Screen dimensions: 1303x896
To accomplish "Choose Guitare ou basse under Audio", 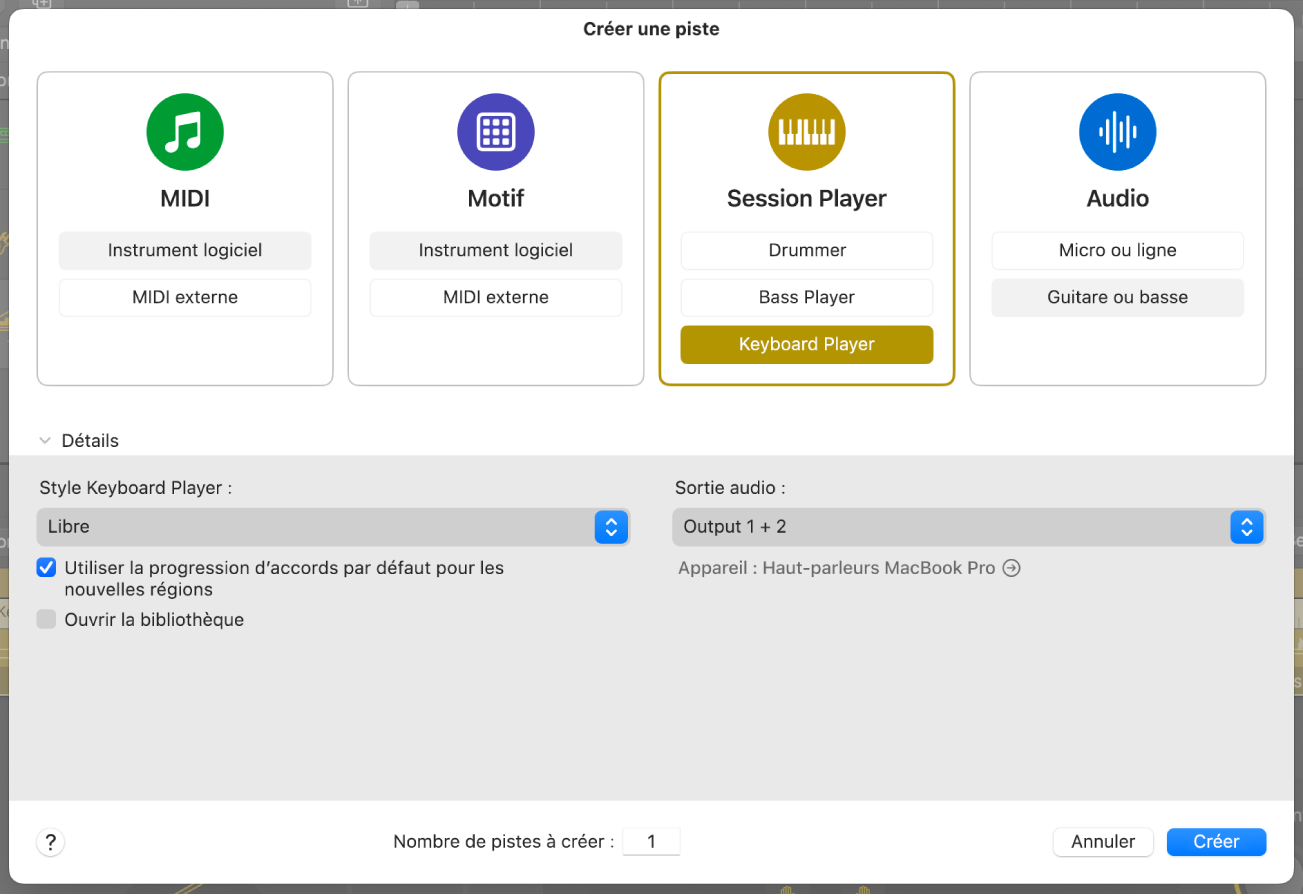I will (x=1117, y=297).
